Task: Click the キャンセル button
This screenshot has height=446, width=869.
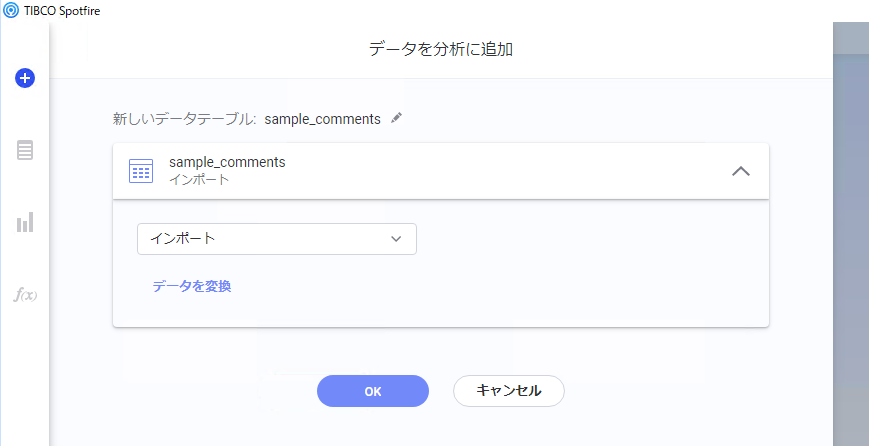Action: tap(509, 391)
